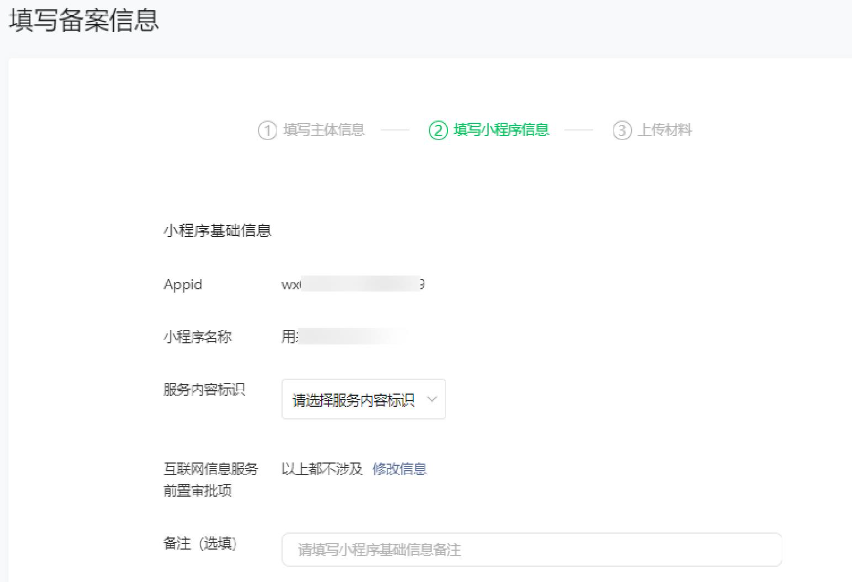The width and height of the screenshot is (852, 582).
Task: Click the step 3 circle icon
Action: pyautogui.click(x=622, y=130)
